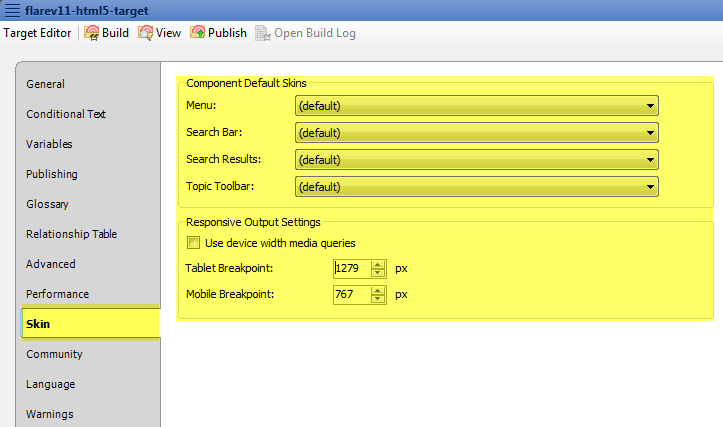This screenshot has width=723, height=427.
Task: Click the Tablet Breakpoint input field
Action: coord(351,268)
